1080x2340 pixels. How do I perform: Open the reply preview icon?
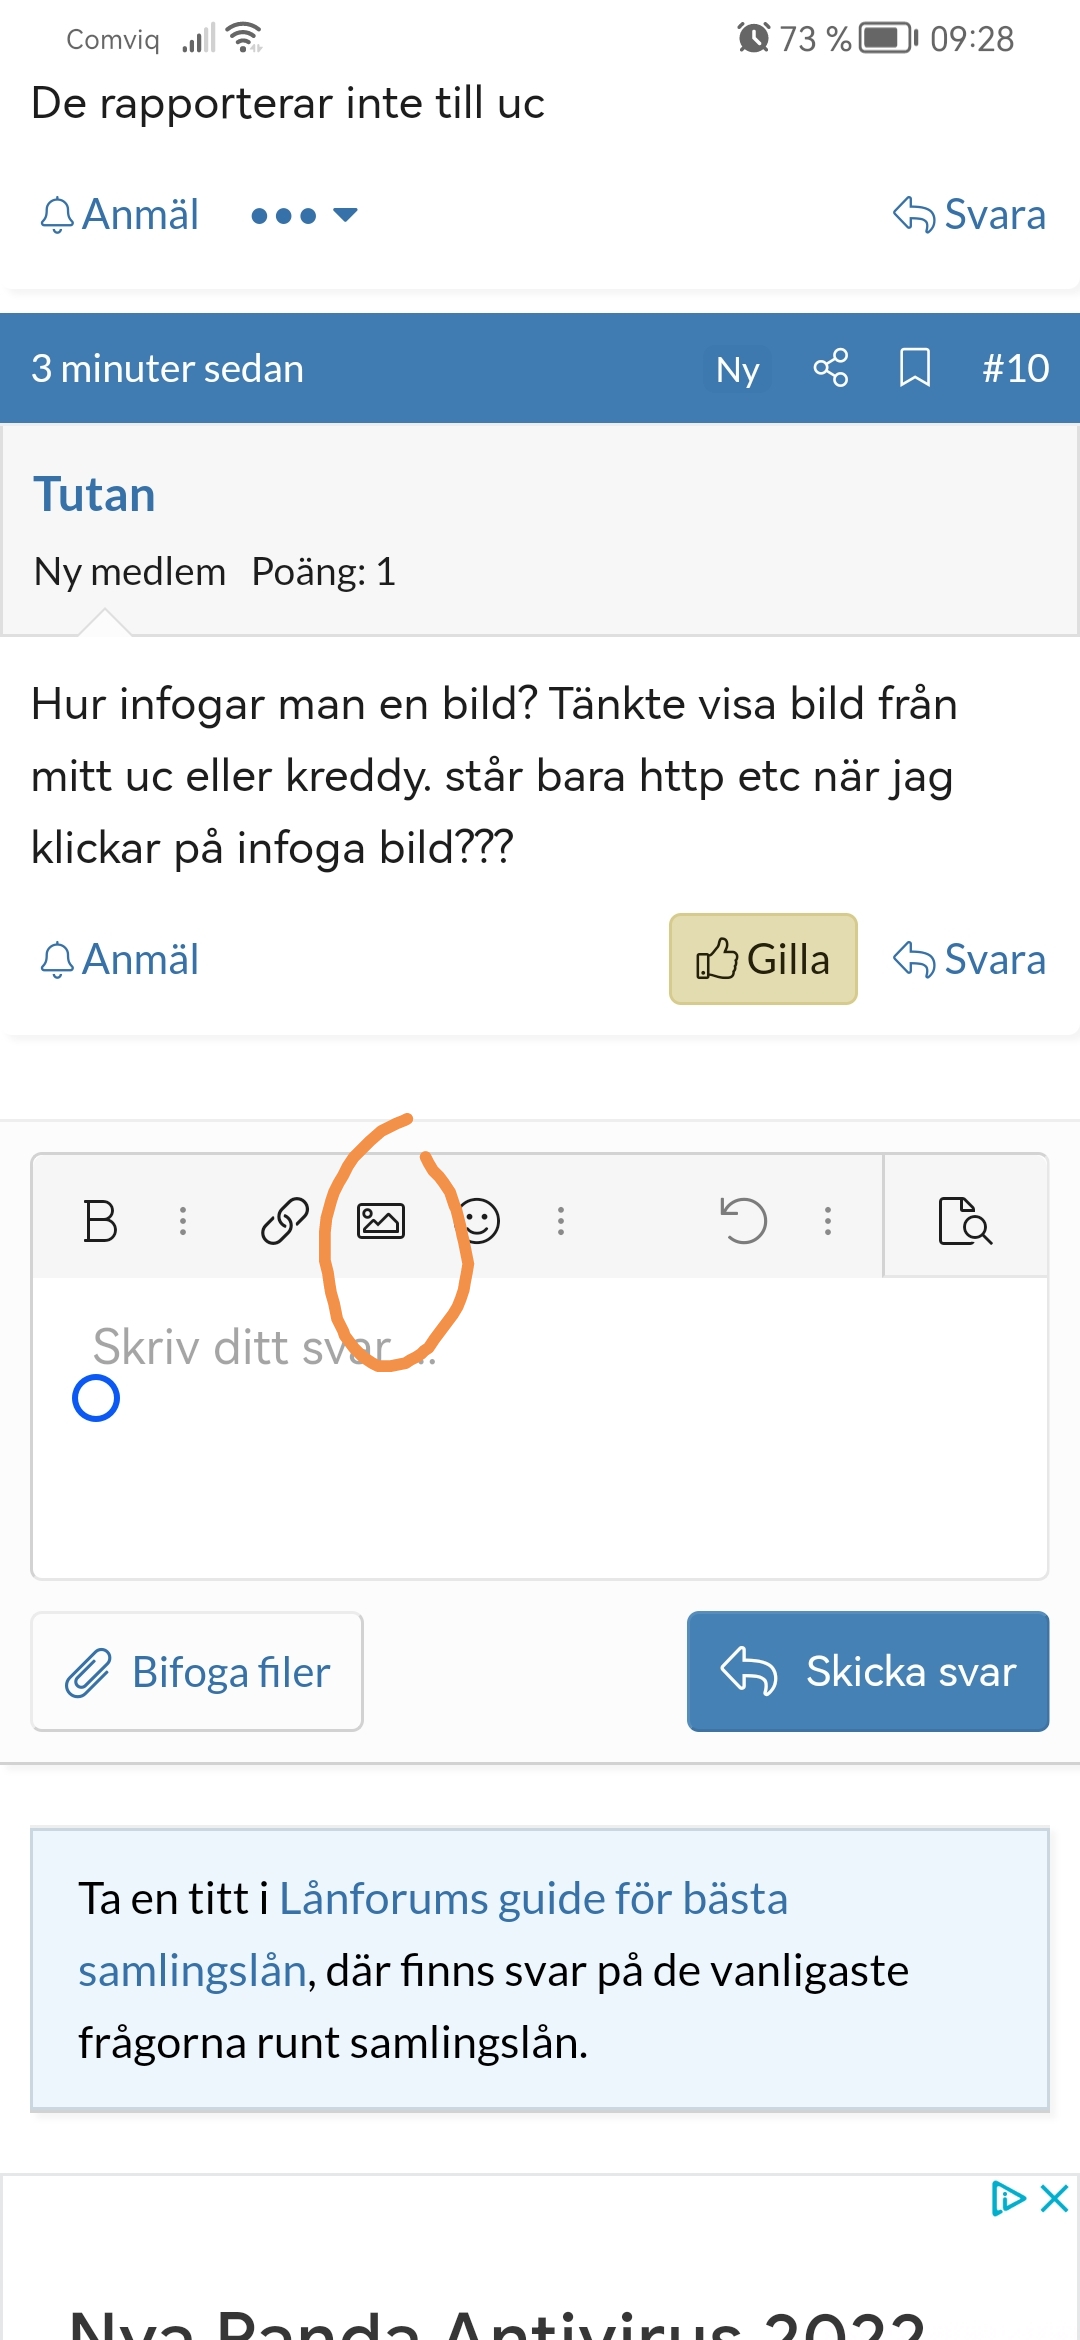[x=965, y=1221]
